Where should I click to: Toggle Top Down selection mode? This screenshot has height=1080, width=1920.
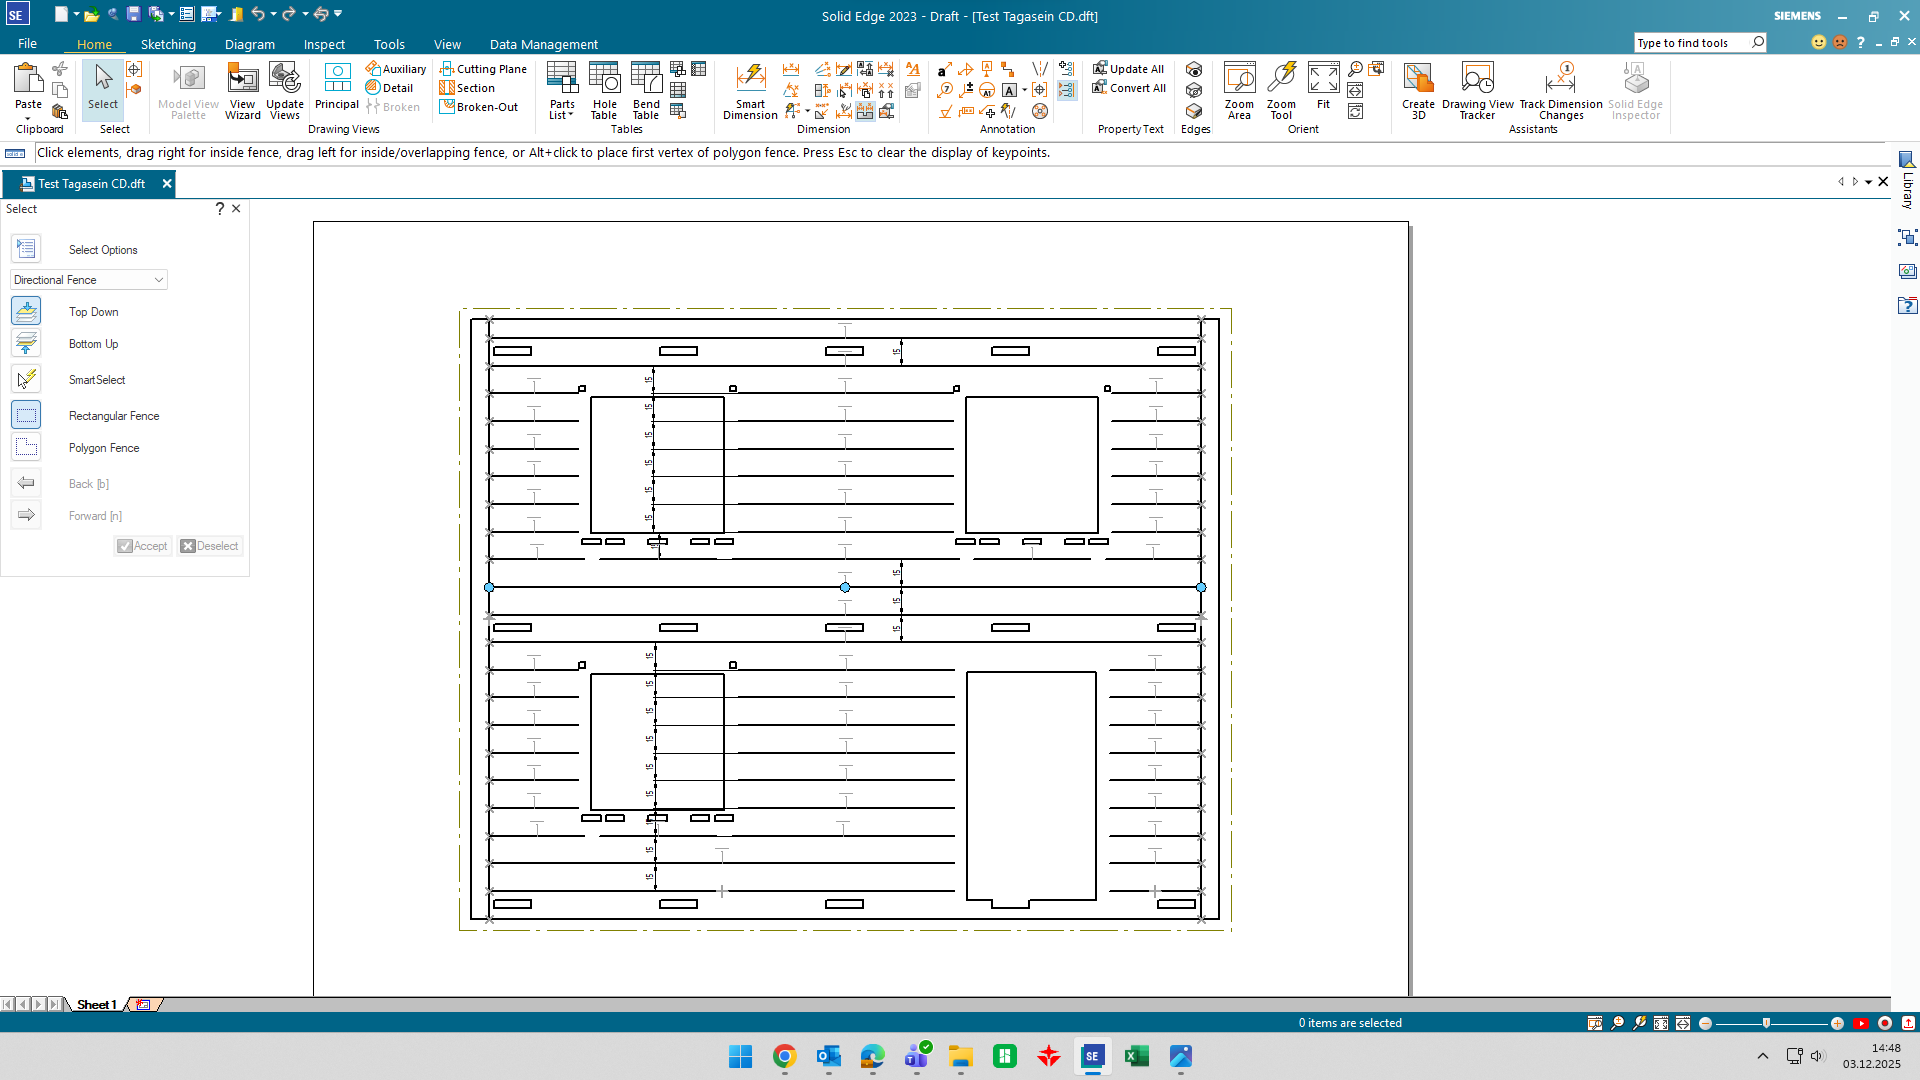tap(26, 311)
